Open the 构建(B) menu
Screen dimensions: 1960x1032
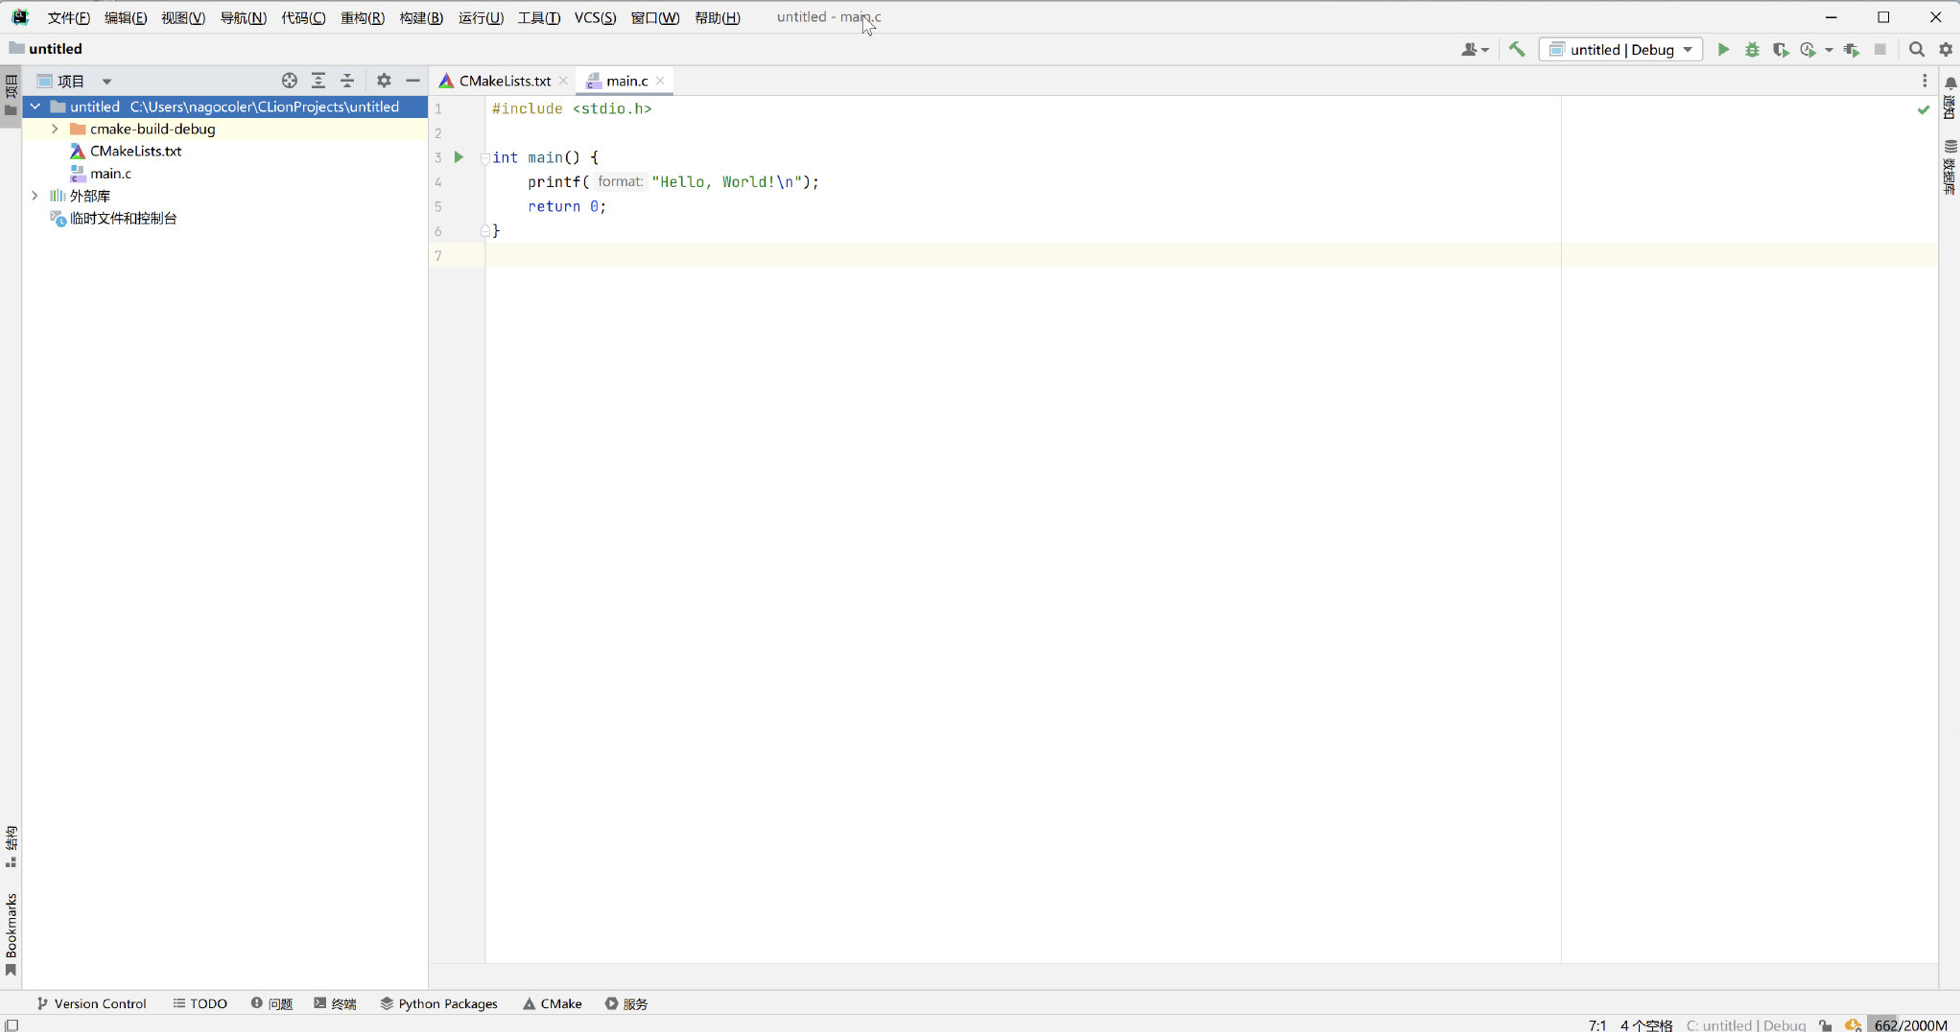coord(421,18)
